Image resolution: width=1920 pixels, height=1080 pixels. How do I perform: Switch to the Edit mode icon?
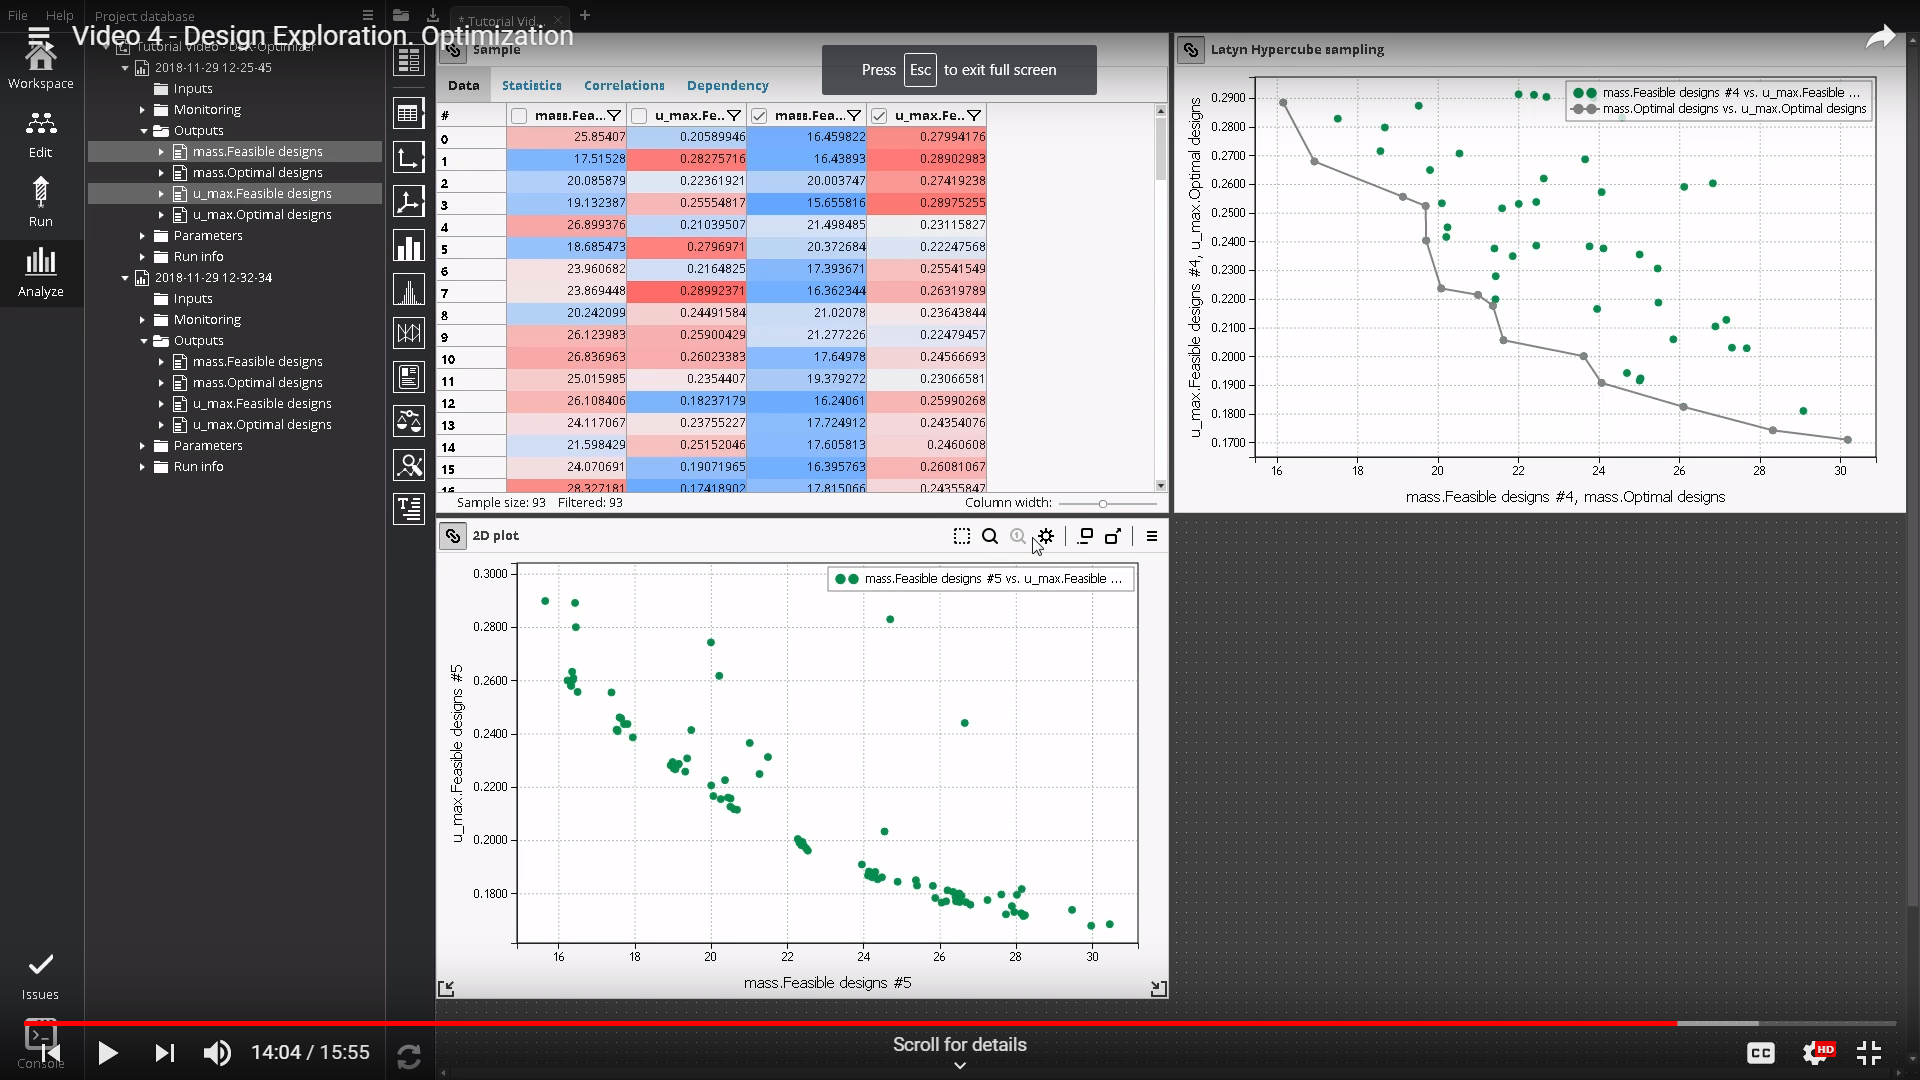[x=40, y=134]
